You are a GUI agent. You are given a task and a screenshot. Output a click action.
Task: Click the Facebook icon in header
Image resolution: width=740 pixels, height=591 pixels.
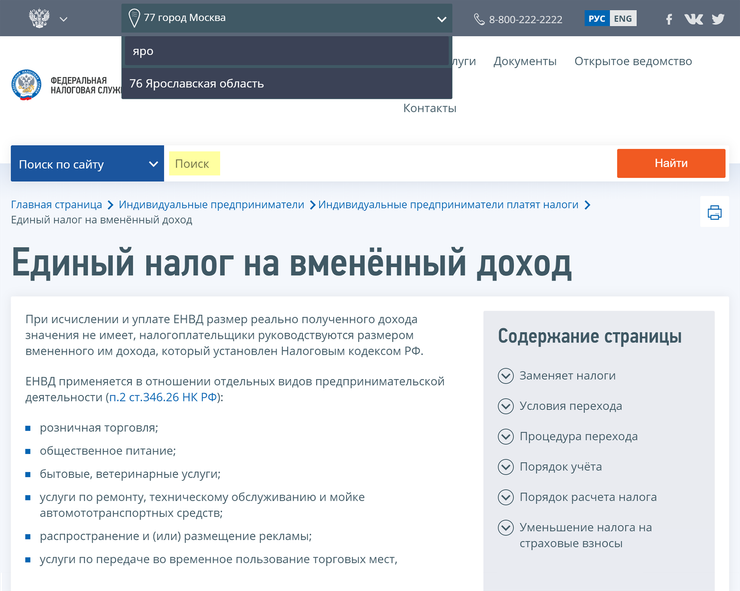coord(669,19)
